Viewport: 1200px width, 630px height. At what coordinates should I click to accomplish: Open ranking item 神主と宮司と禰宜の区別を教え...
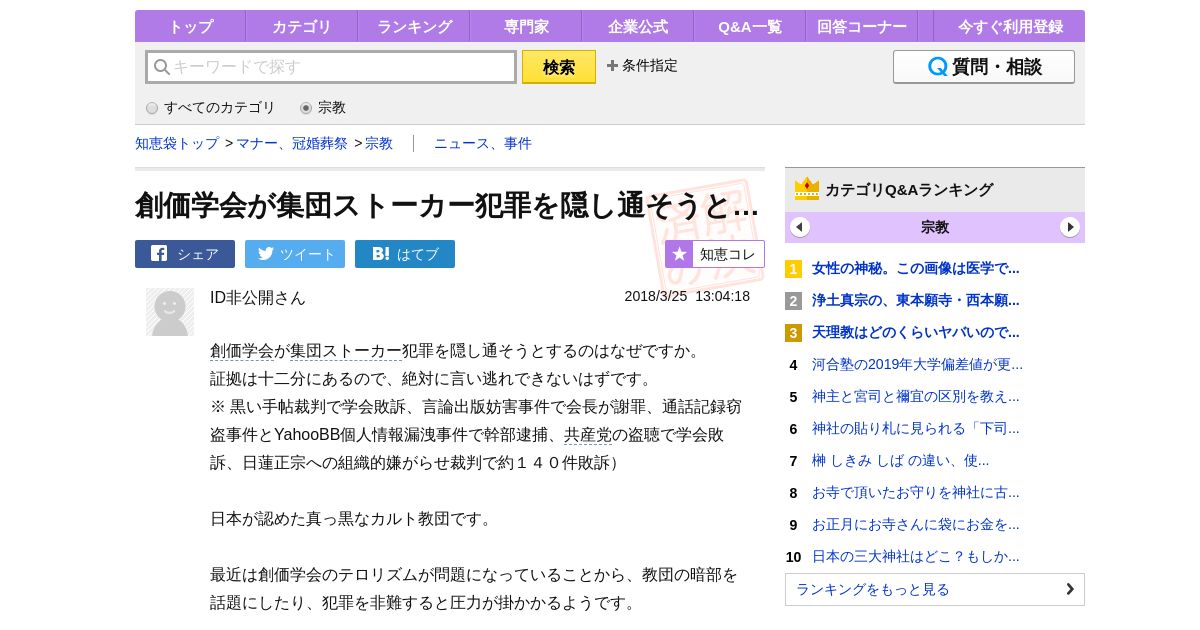pyautogui.click(x=916, y=396)
